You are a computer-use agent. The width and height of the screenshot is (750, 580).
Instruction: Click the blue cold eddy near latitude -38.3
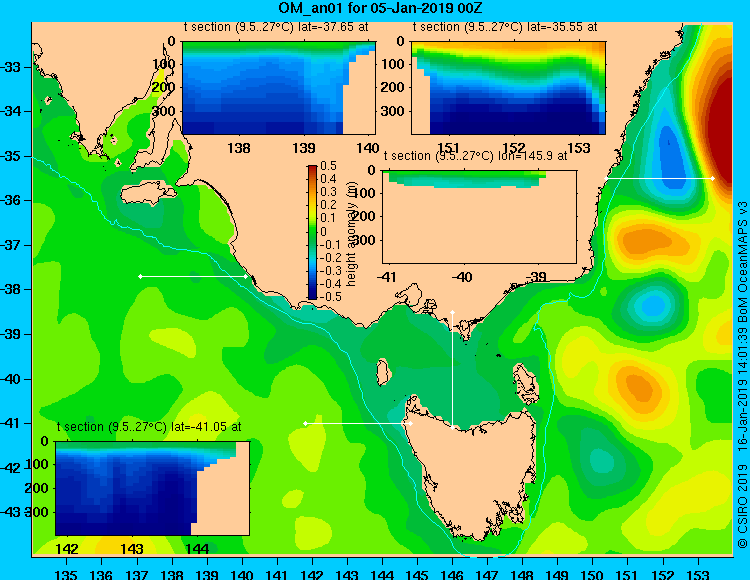pos(652,305)
